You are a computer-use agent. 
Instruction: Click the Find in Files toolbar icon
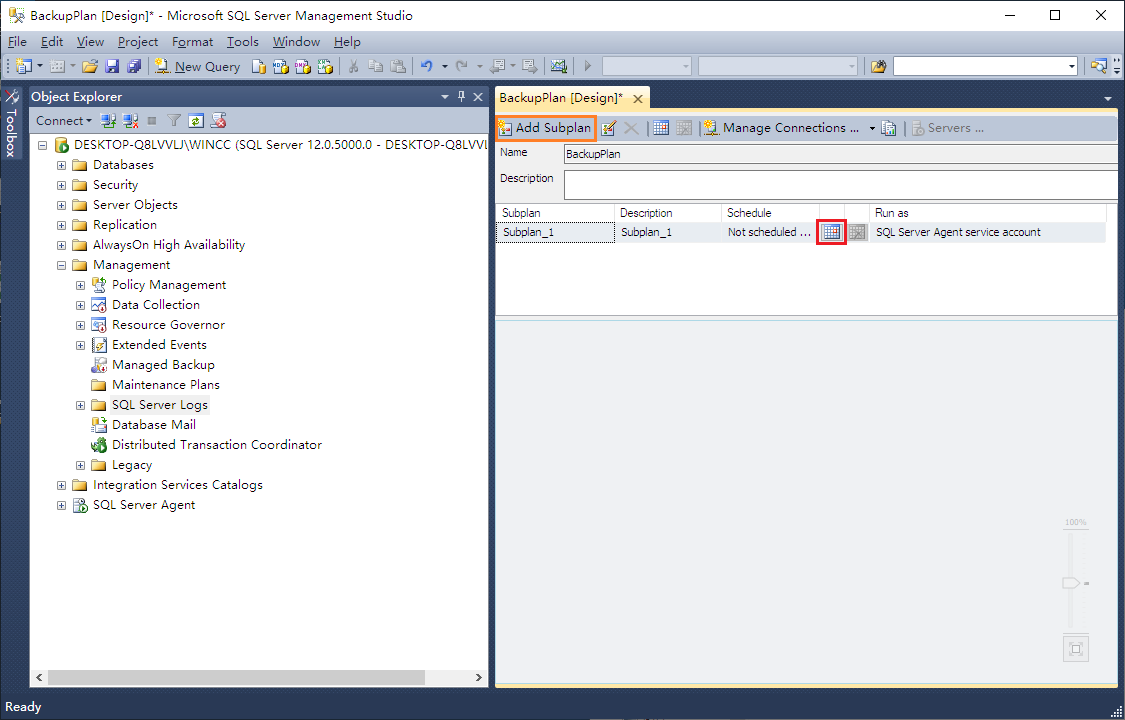coord(878,67)
